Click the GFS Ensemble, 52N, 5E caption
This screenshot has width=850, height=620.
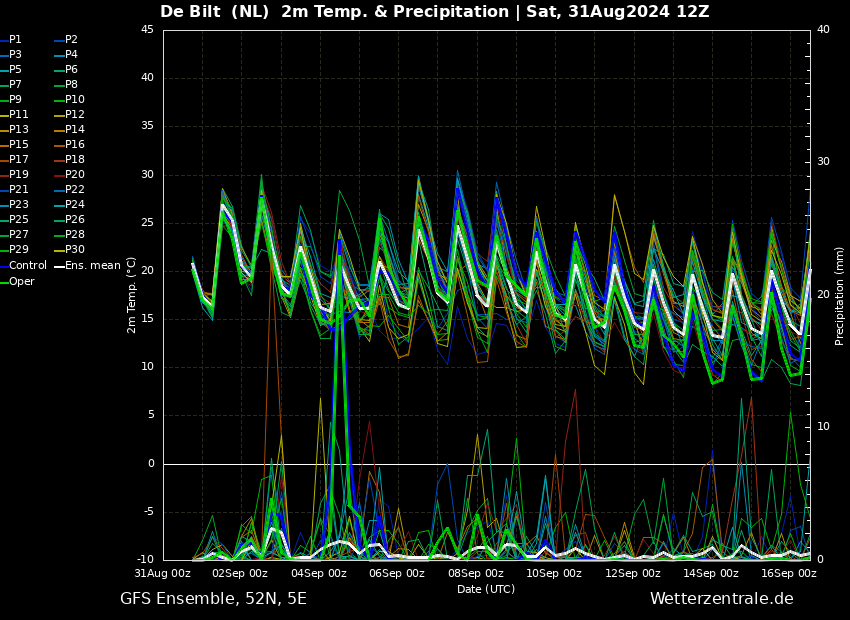214,599
